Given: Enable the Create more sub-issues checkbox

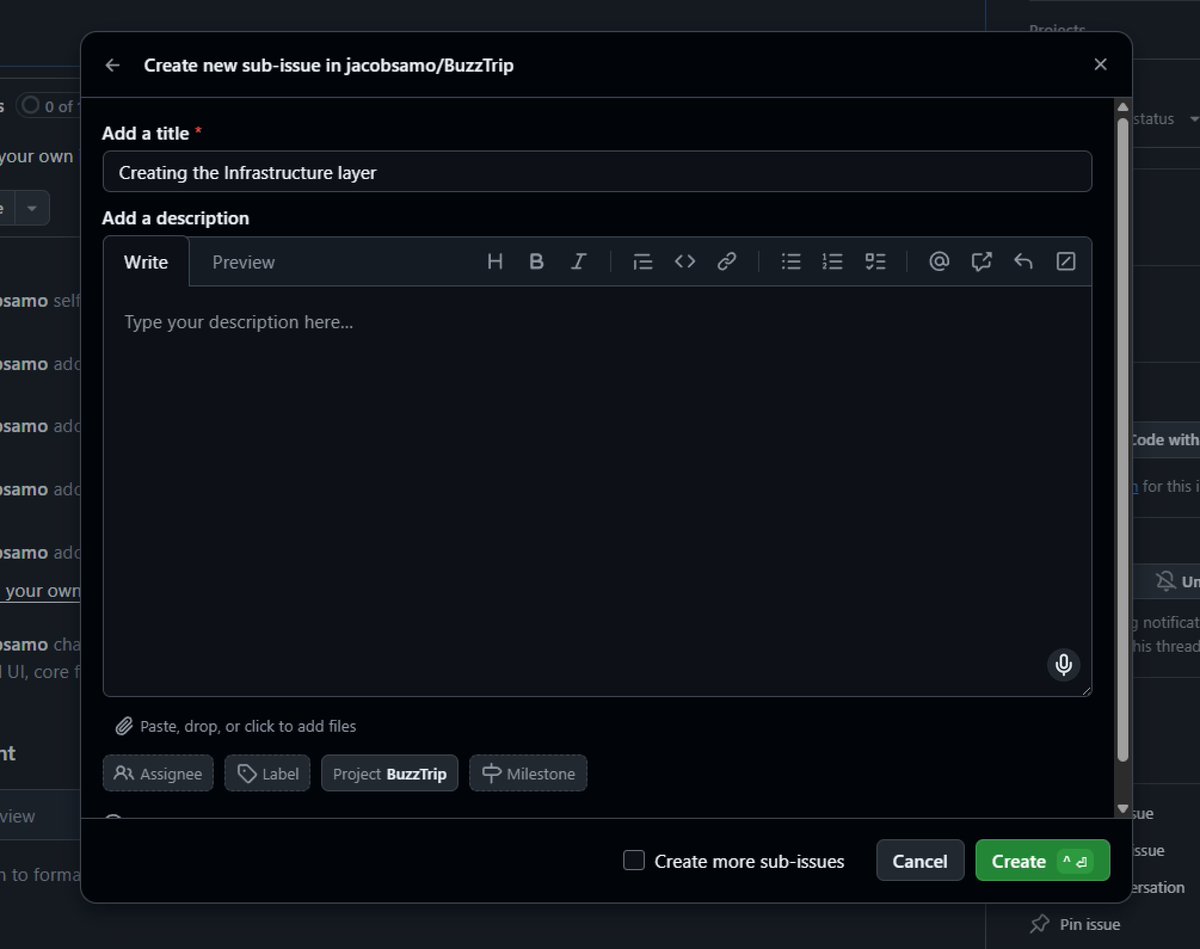Looking at the screenshot, I should [633, 860].
